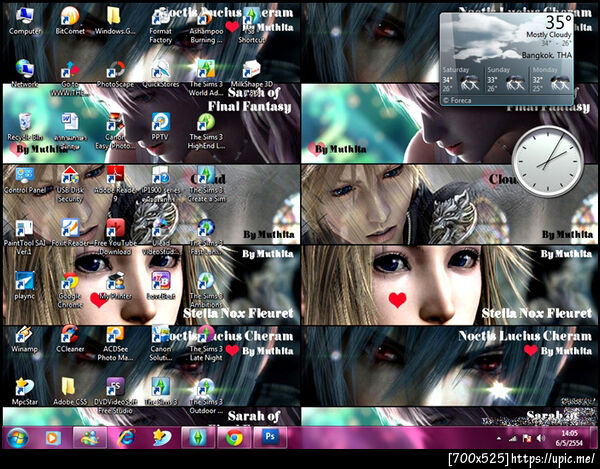Show hidden tray icons arrow
This screenshot has height=469, width=600.
point(499,438)
